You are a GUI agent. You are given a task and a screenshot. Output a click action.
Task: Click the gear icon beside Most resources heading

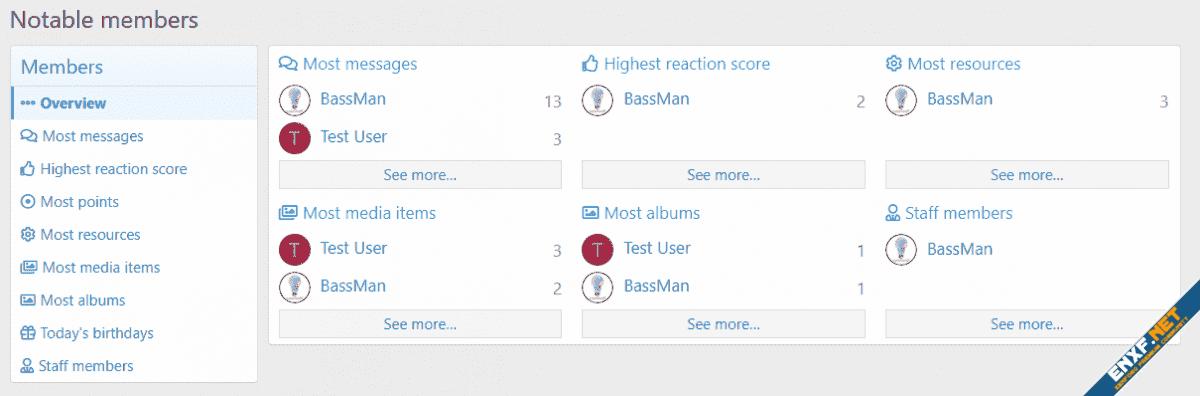894,64
